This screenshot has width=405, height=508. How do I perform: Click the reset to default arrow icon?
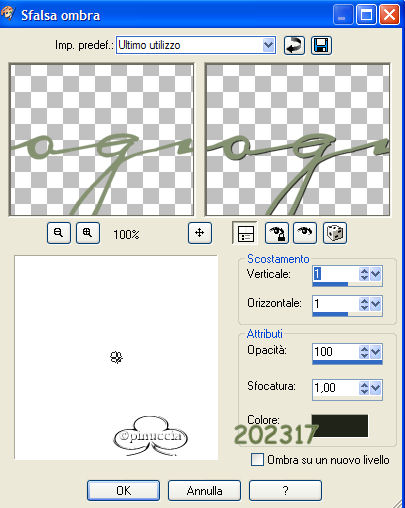(294, 45)
